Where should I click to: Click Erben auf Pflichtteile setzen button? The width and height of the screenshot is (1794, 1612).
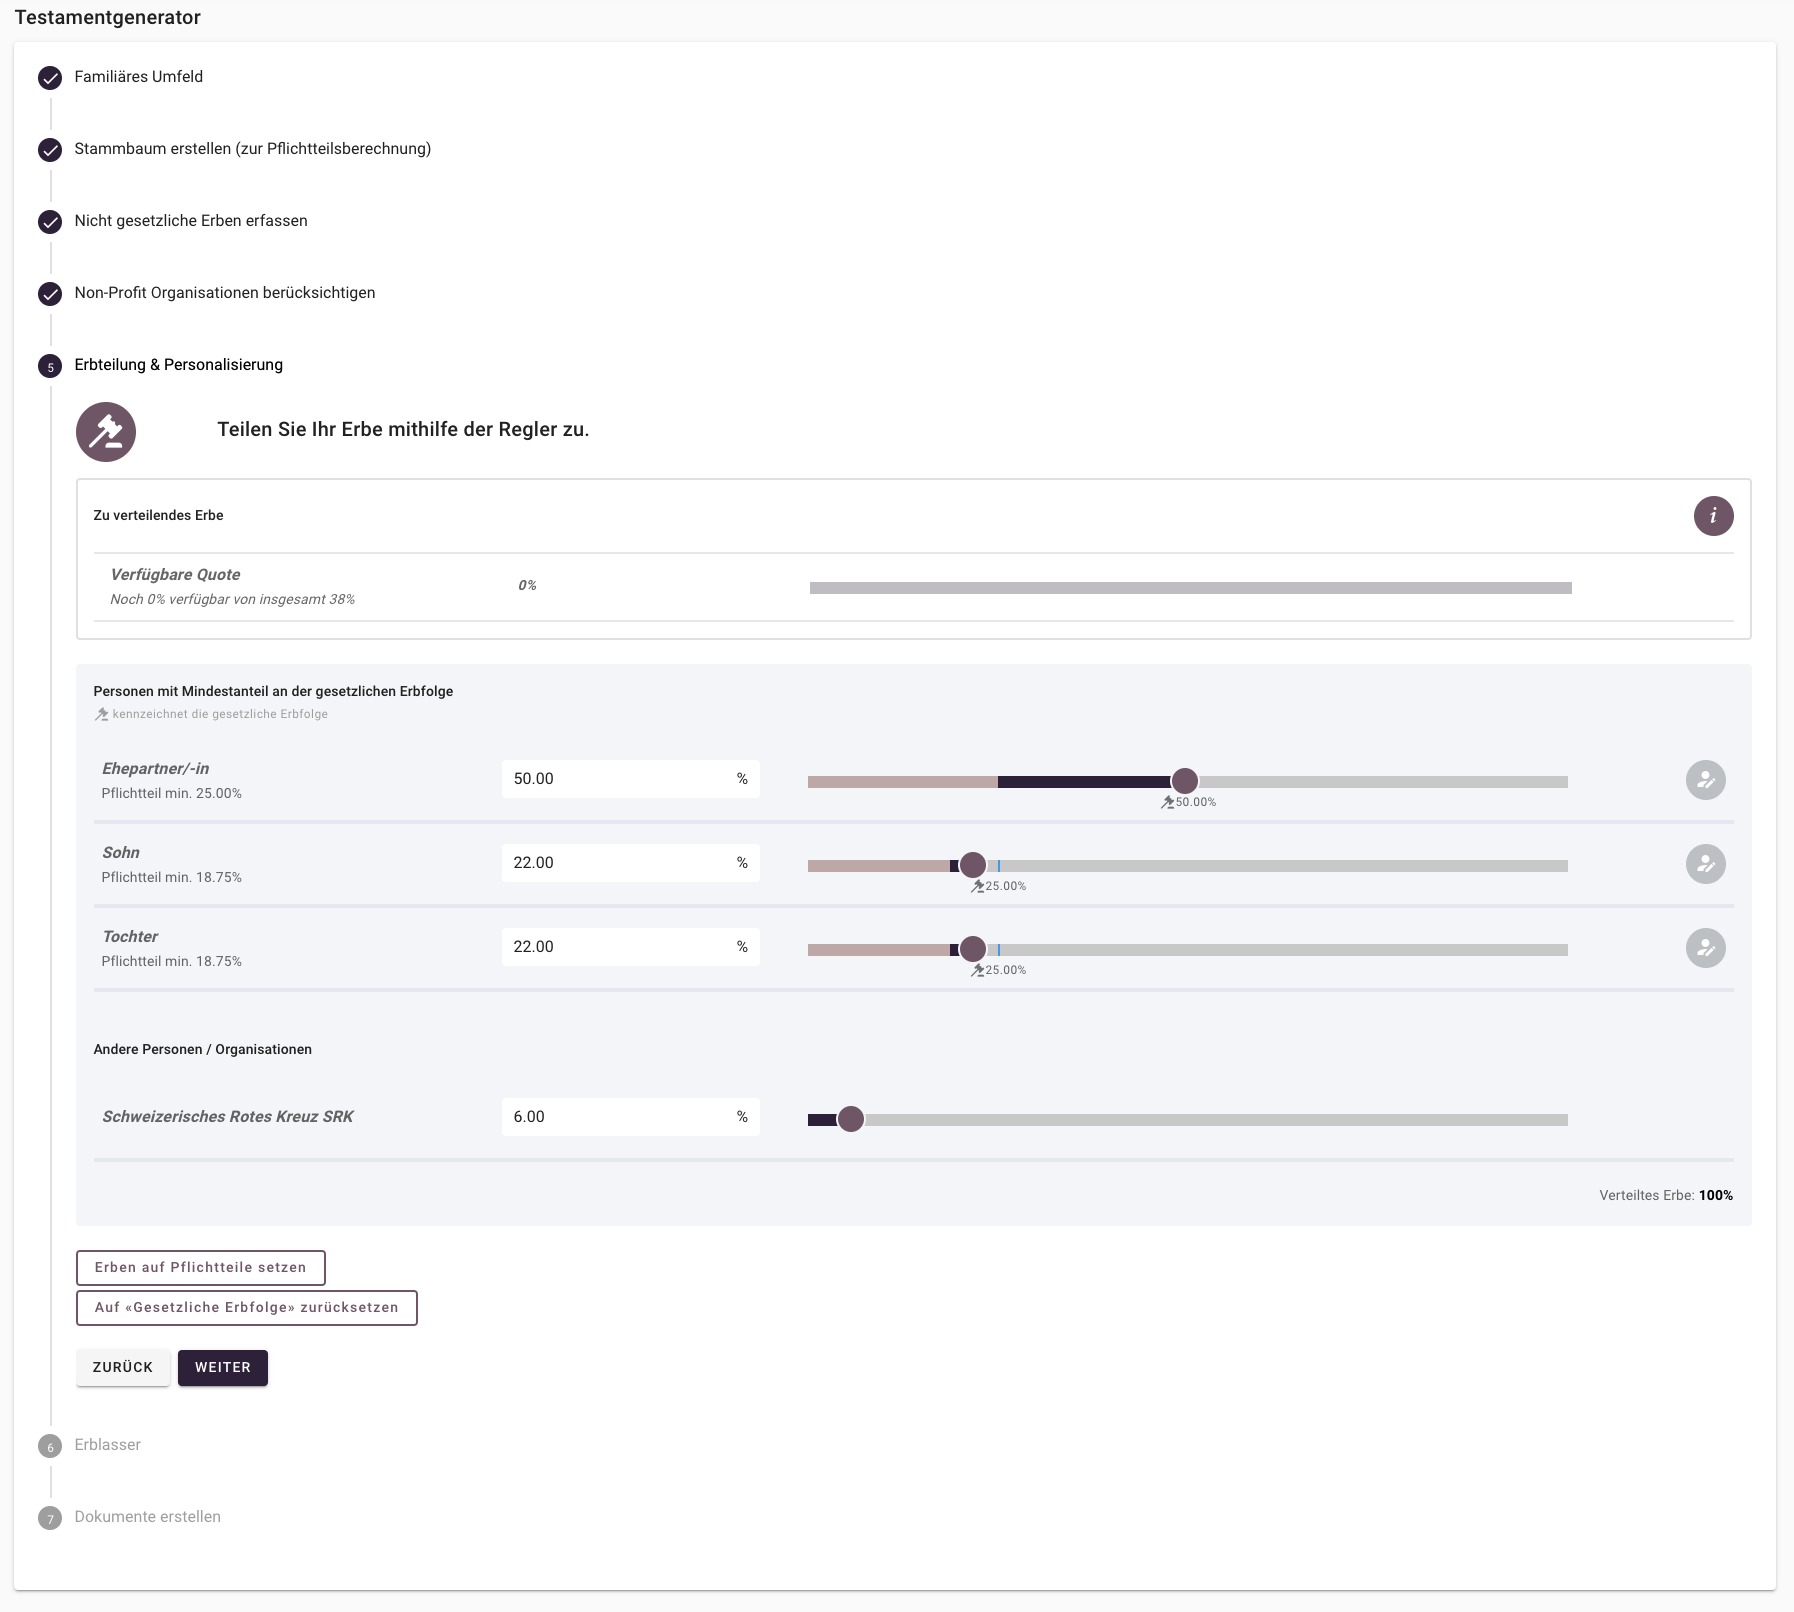point(200,1267)
